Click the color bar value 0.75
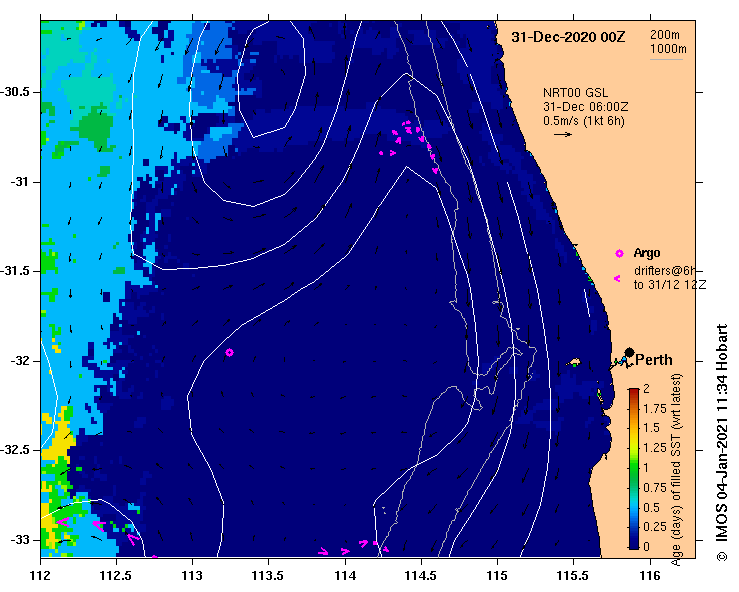This screenshot has height=592, width=739. (x=655, y=487)
